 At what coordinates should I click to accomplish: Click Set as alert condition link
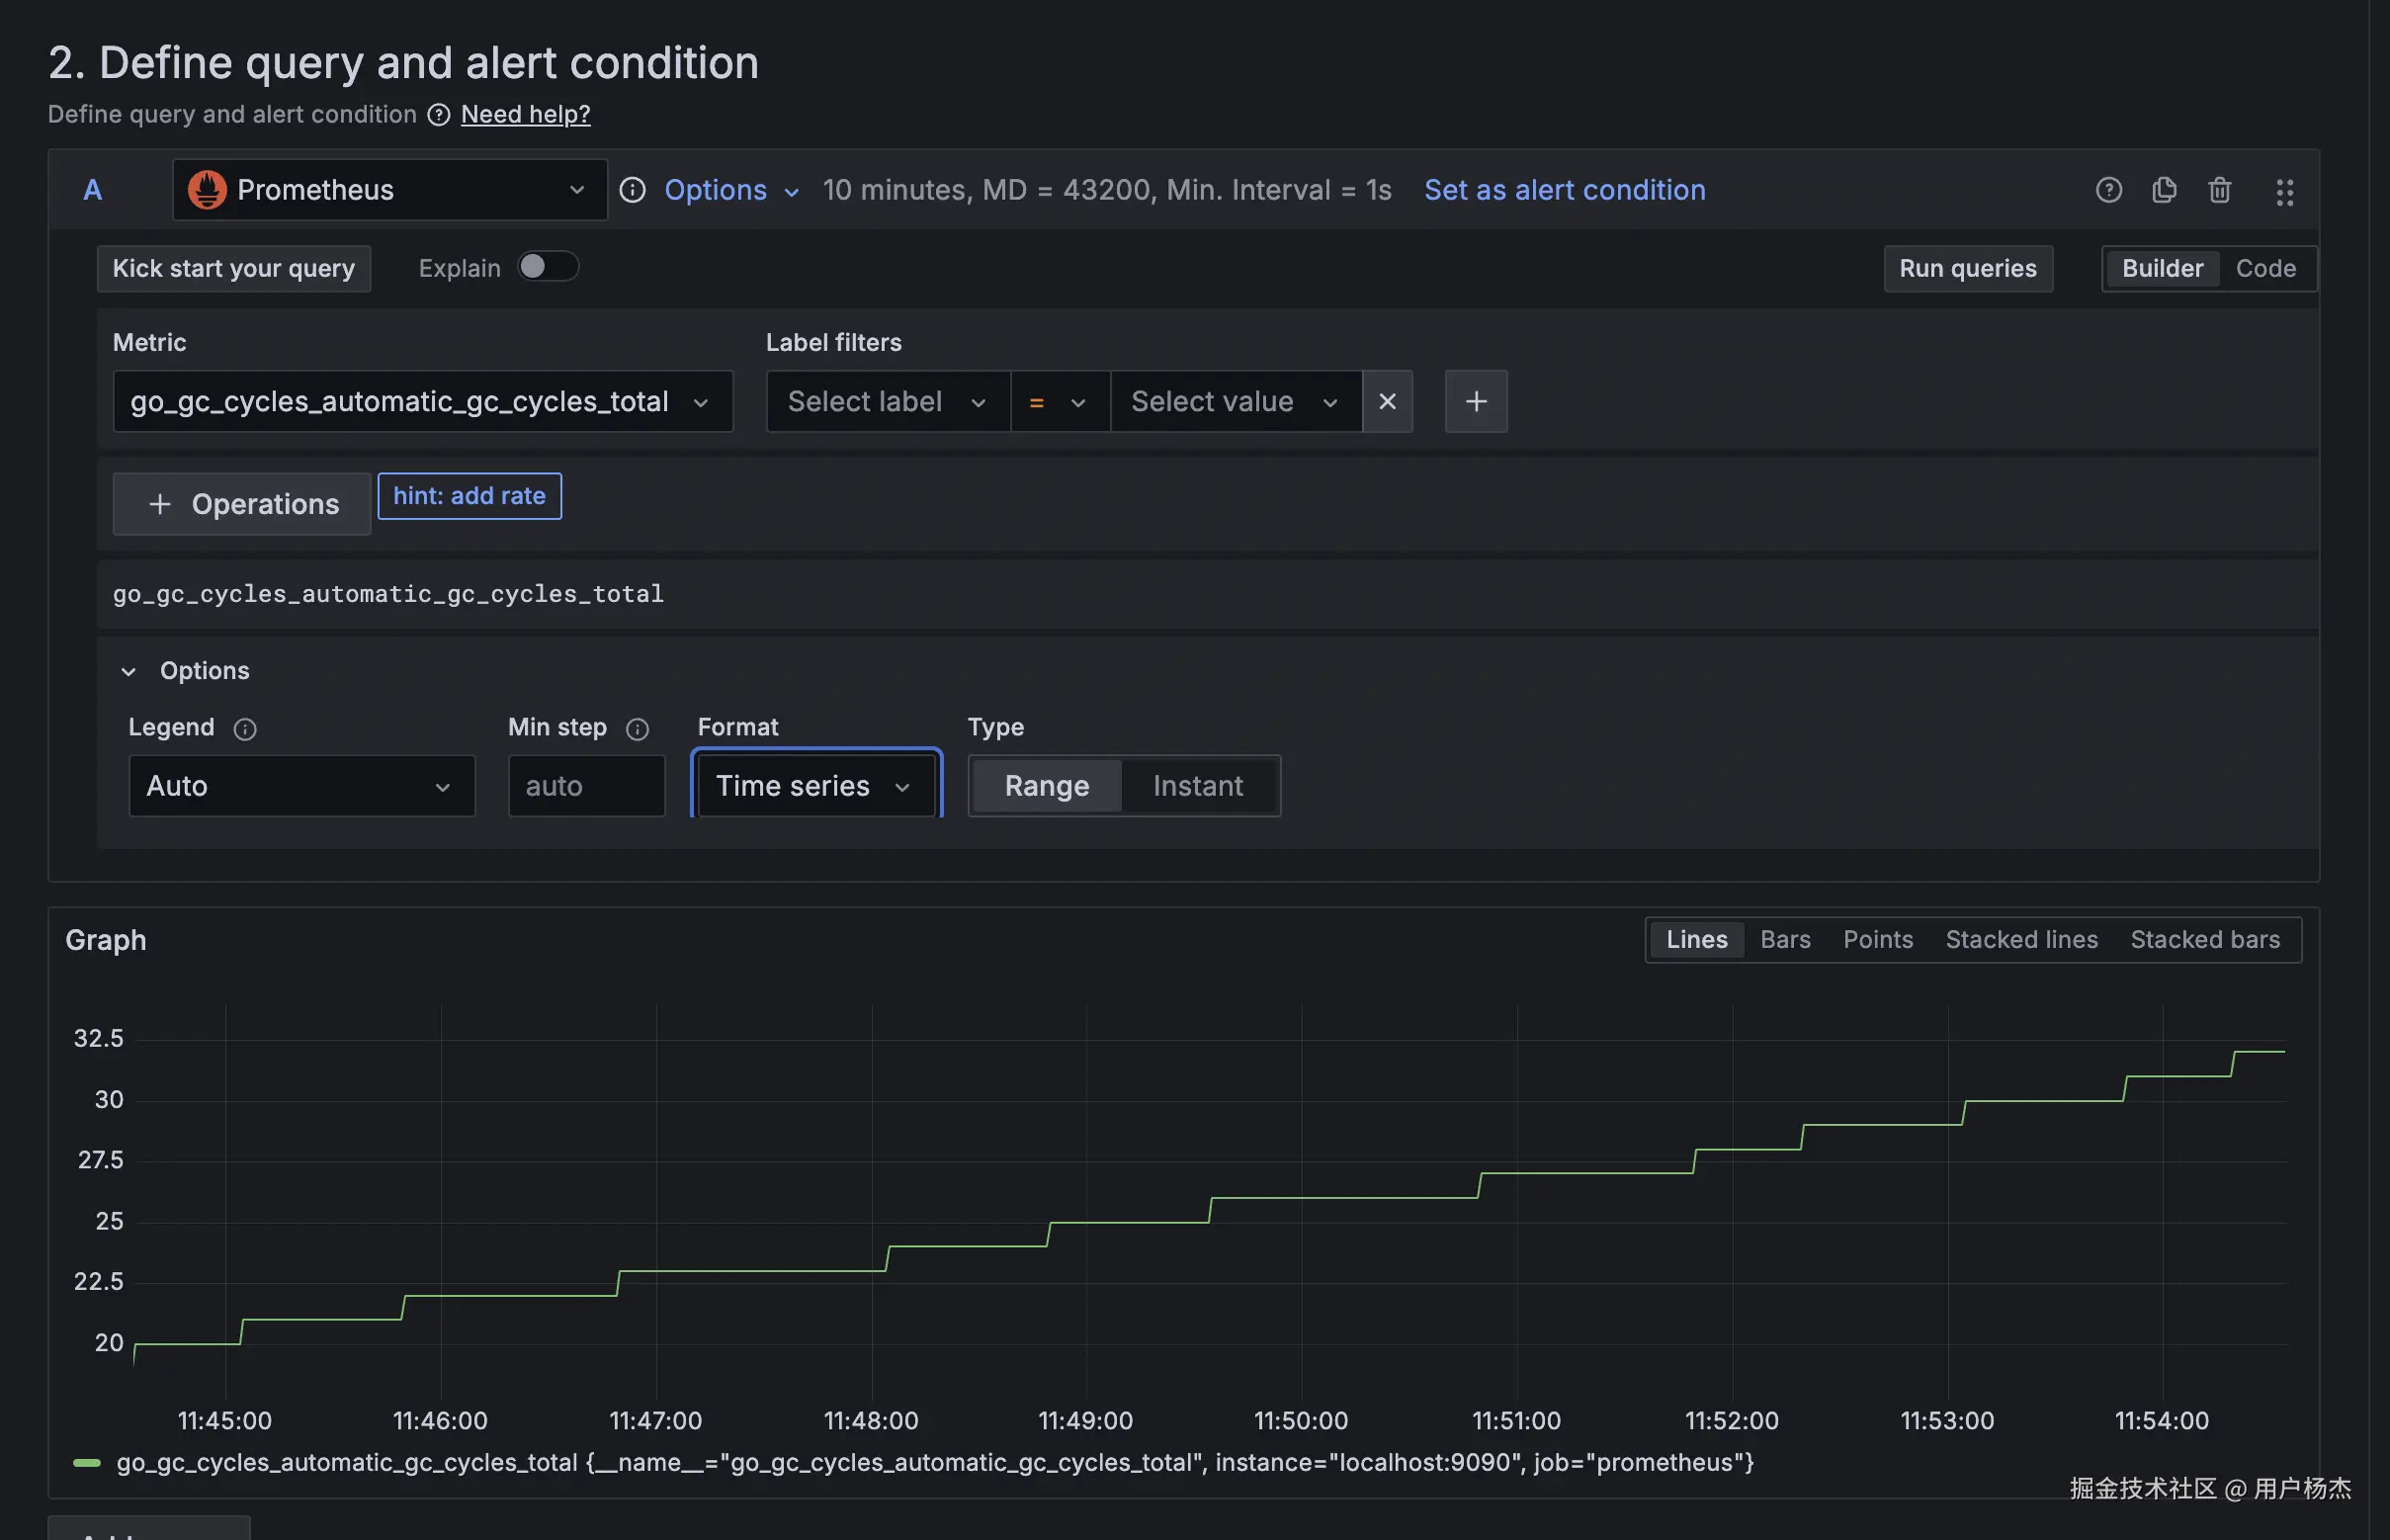[1564, 190]
